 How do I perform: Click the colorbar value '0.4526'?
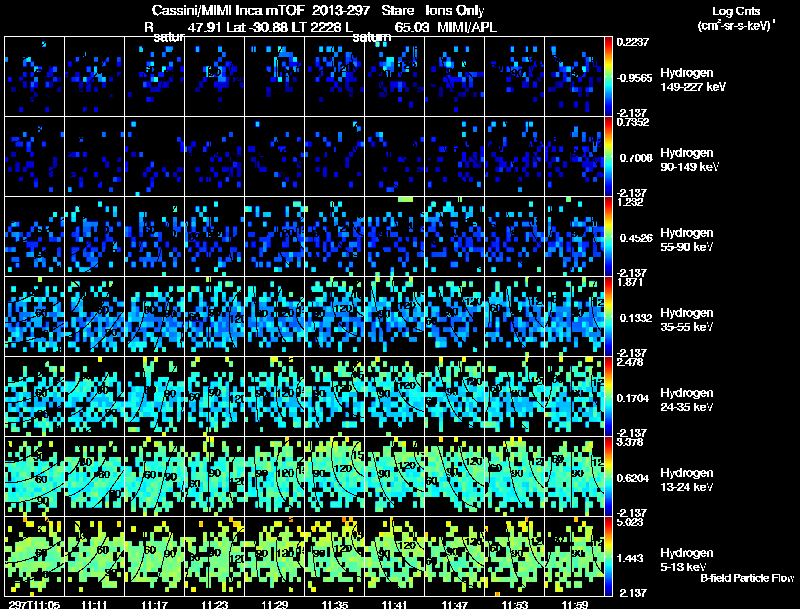pos(636,238)
